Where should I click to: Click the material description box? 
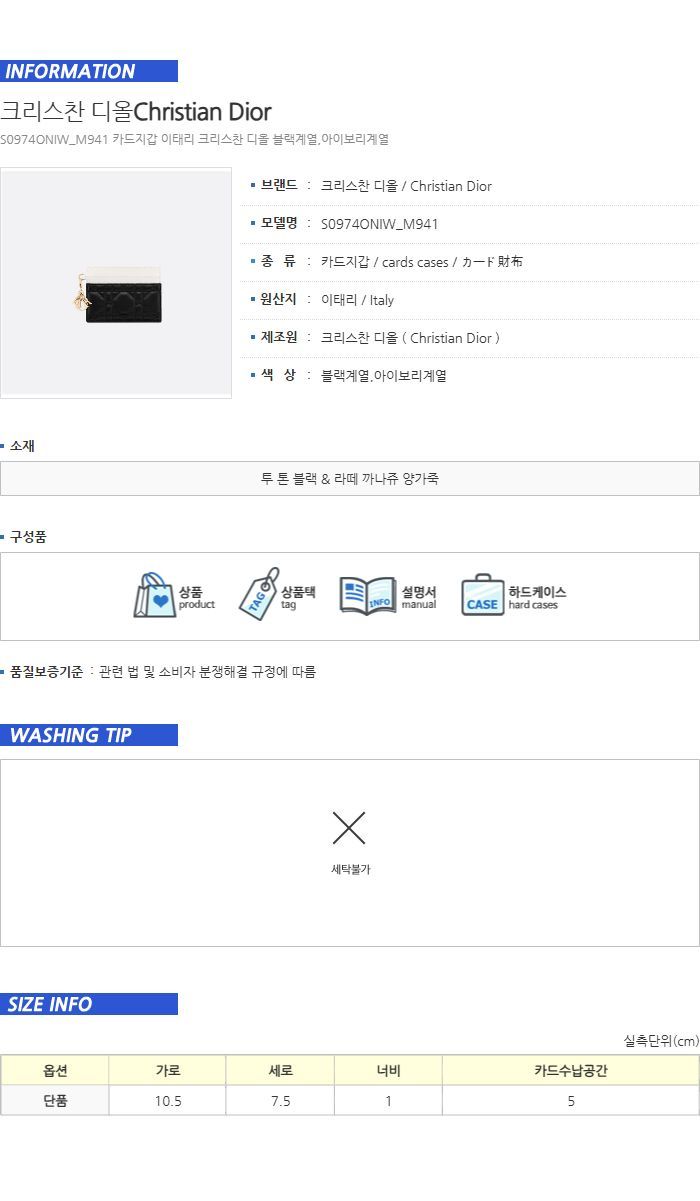click(x=350, y=478)
